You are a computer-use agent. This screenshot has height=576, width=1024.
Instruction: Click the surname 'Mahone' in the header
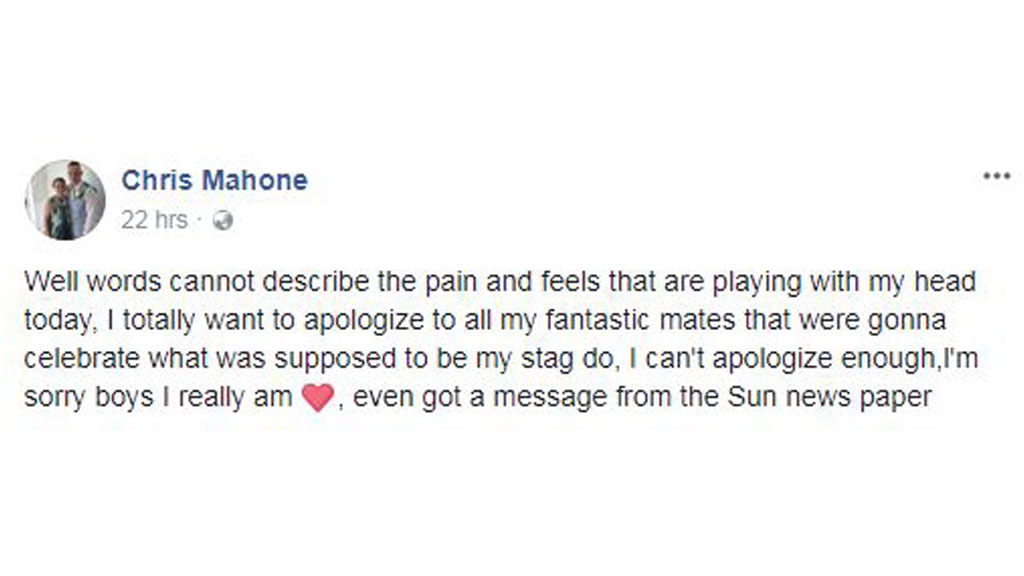coord(255,180)
